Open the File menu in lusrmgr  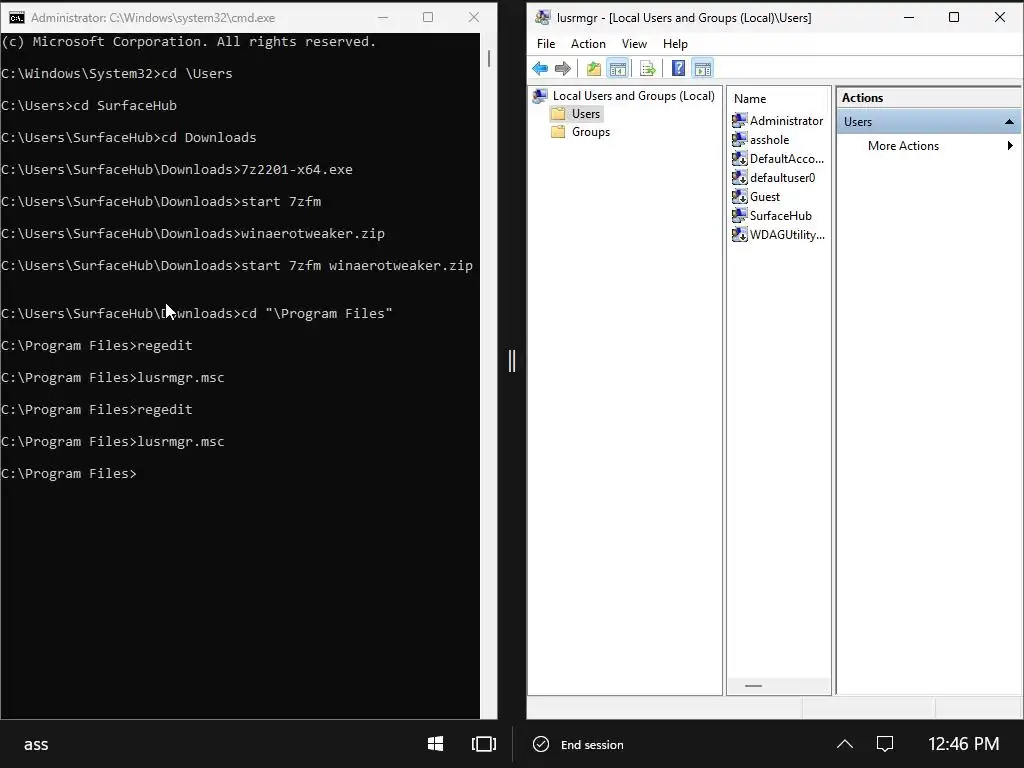(x=546, y=44)
